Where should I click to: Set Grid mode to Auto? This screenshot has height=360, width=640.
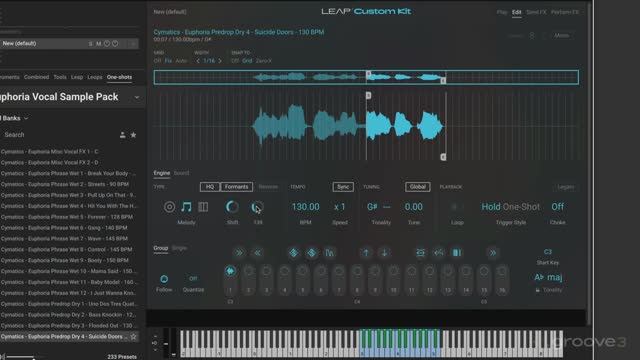click(181, 61)
